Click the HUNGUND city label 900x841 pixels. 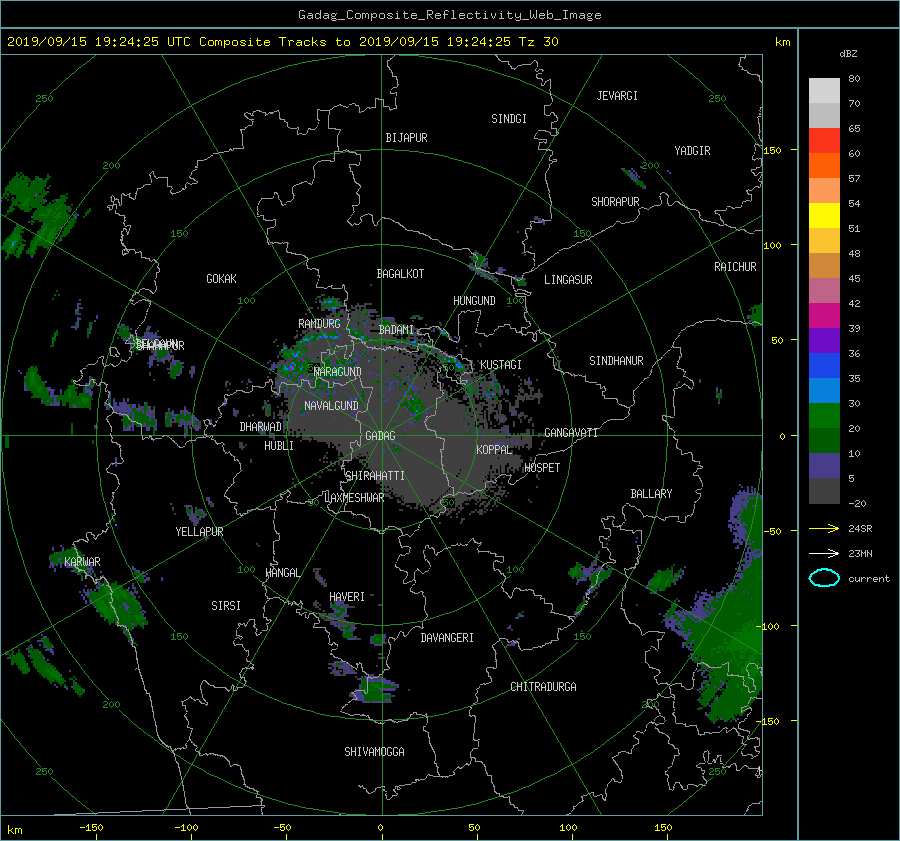tap(474, 301)
